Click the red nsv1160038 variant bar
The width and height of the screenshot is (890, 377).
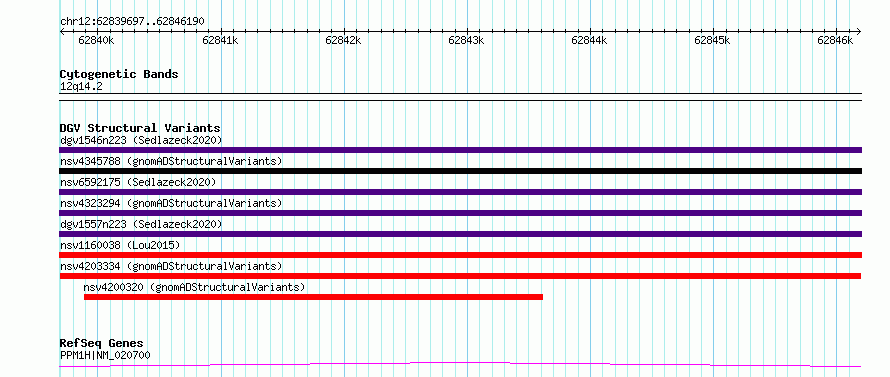point(460,255)
